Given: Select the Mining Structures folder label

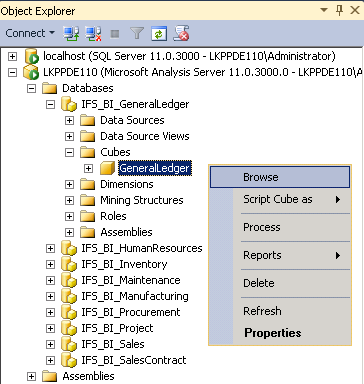Looking at the screenshot, I should click(x=142, y=200).
